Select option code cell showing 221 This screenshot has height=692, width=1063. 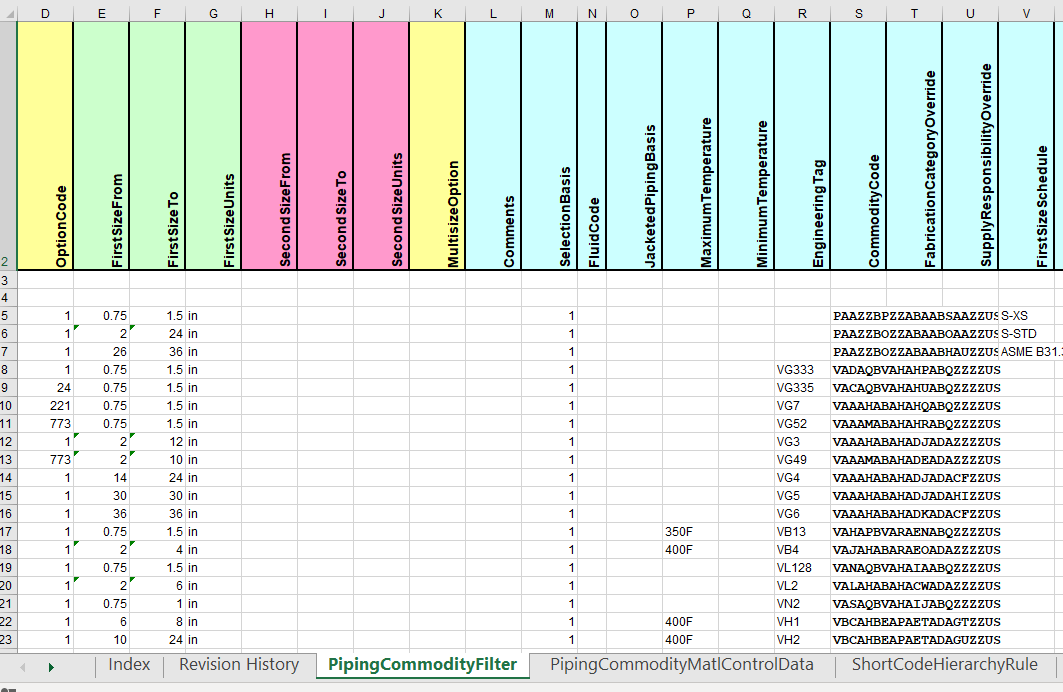tap(45, 406)
